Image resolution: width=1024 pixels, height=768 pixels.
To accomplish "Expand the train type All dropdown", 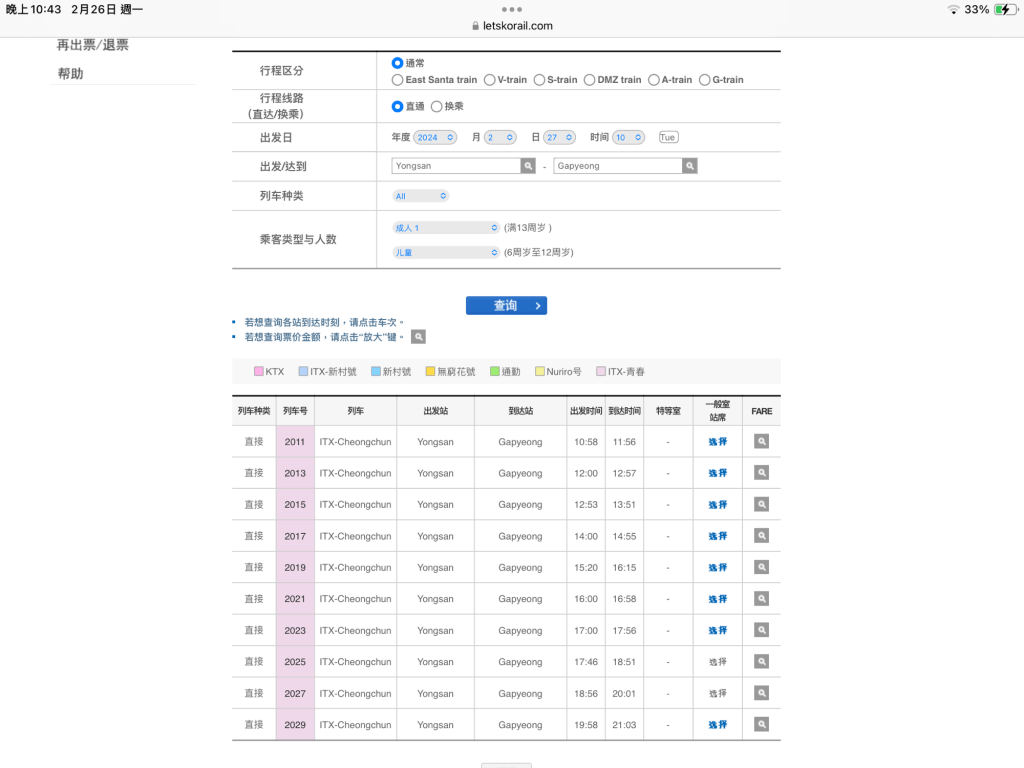I will tap(421, 196).
